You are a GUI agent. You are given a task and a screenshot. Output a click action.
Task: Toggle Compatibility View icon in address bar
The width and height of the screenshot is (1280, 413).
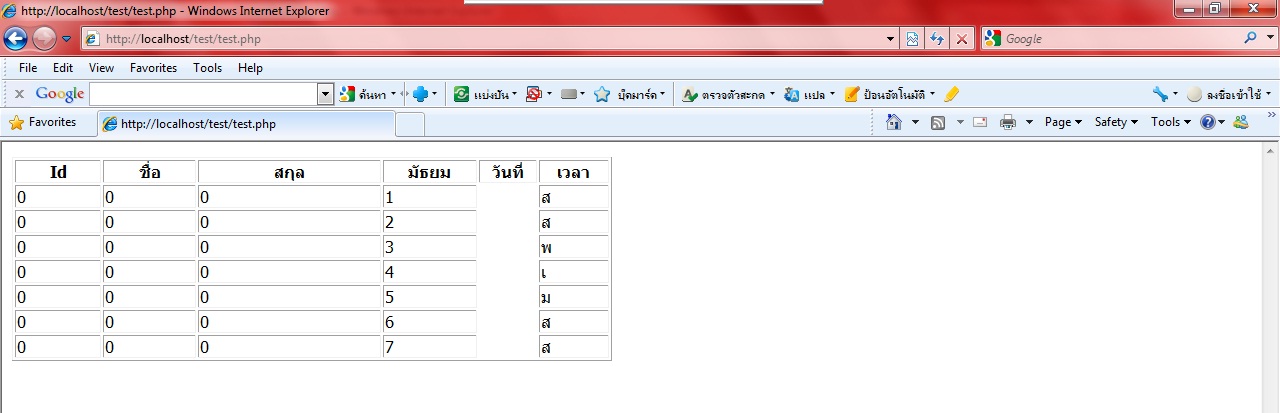(x=913, y=39)
